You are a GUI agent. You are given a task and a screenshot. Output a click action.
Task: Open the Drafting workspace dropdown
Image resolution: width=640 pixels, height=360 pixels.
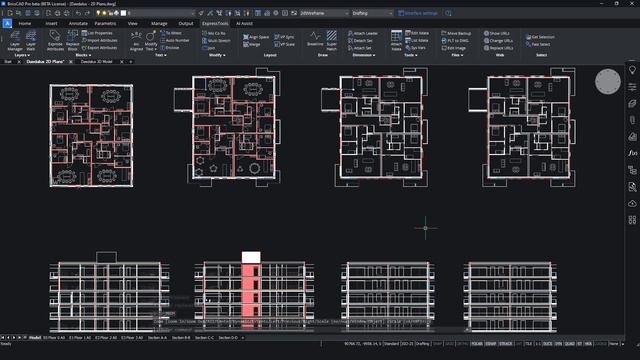pyautogui.click(x=372, y=13)
